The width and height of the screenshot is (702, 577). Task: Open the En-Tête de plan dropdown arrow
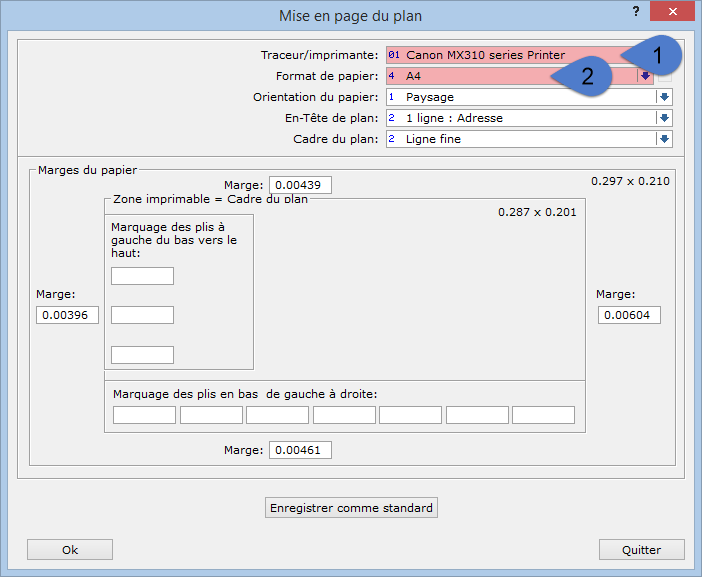(x=664, y=118)
